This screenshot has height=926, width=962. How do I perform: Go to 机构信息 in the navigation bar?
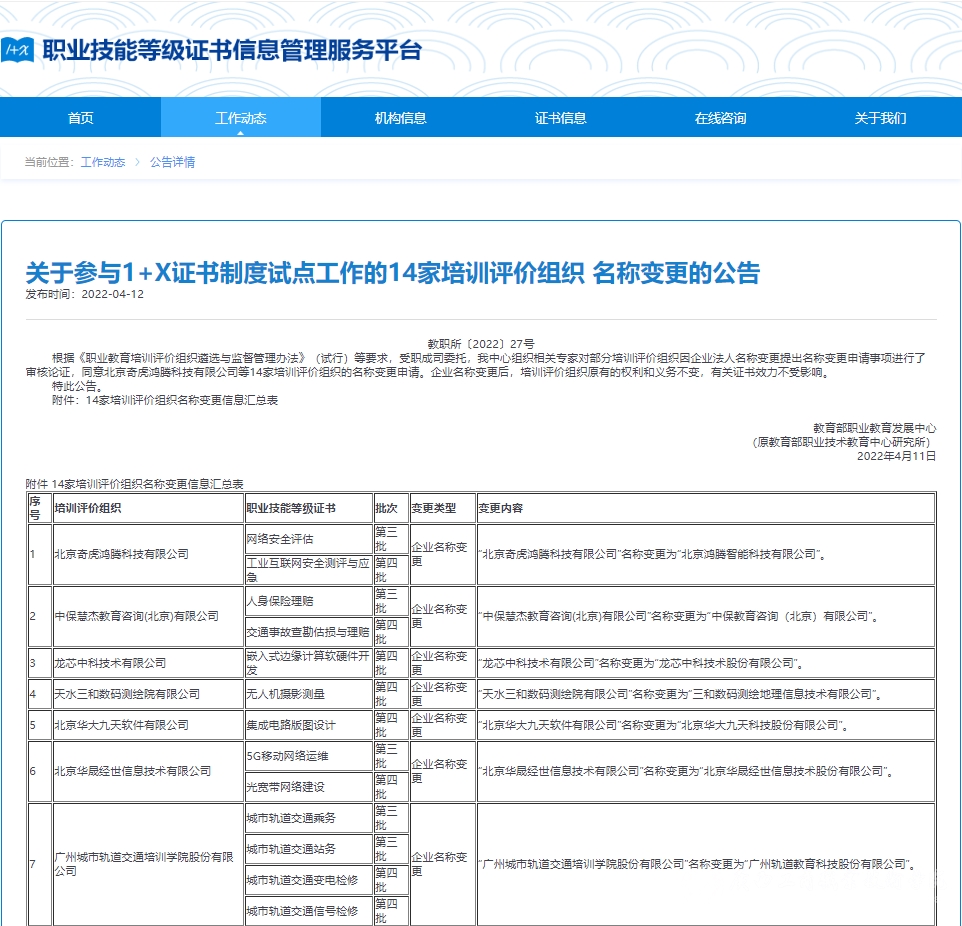(401, 118)
